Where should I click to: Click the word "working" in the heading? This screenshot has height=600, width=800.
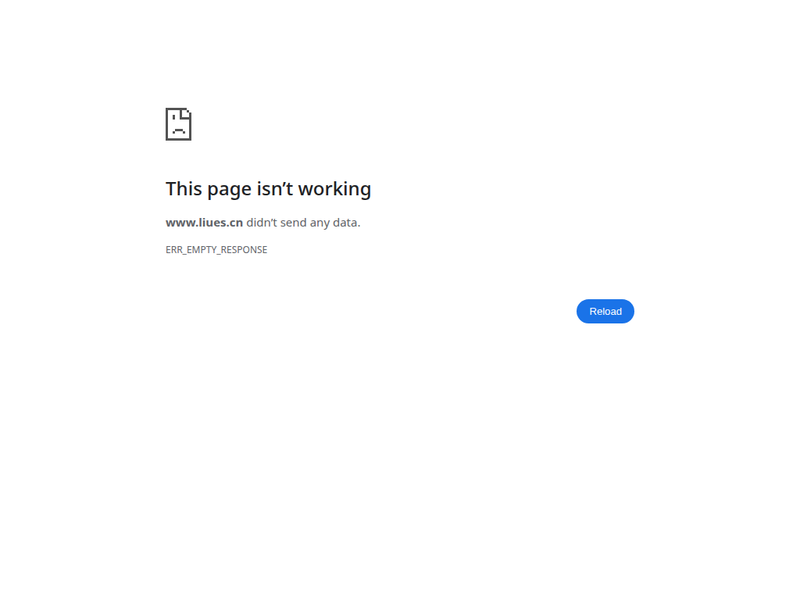tap(335, 190)
